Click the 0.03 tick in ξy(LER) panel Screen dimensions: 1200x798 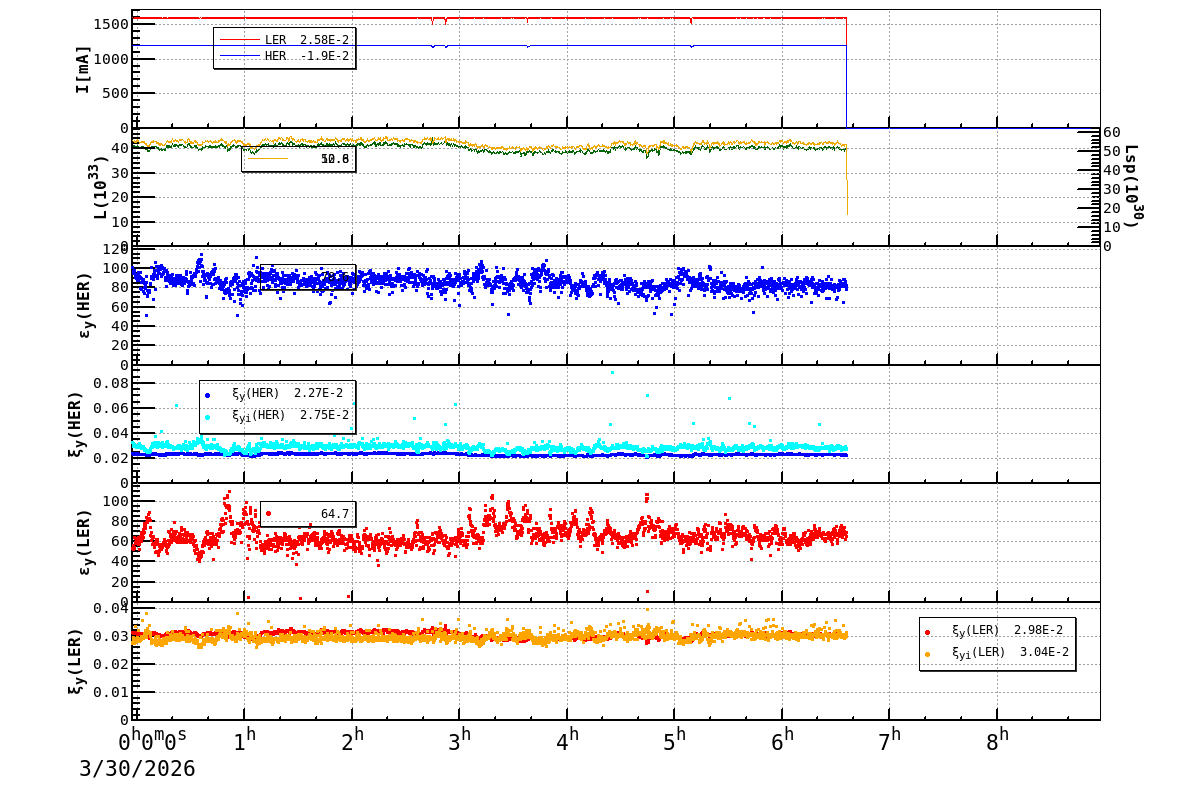coord(110,636)
